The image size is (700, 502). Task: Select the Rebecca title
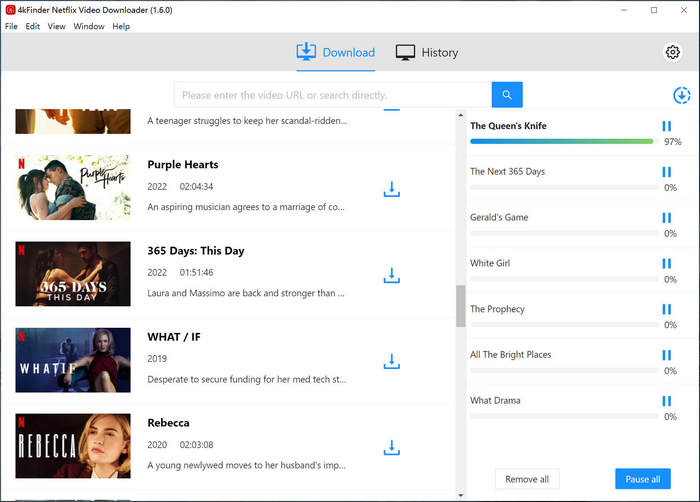168,423
